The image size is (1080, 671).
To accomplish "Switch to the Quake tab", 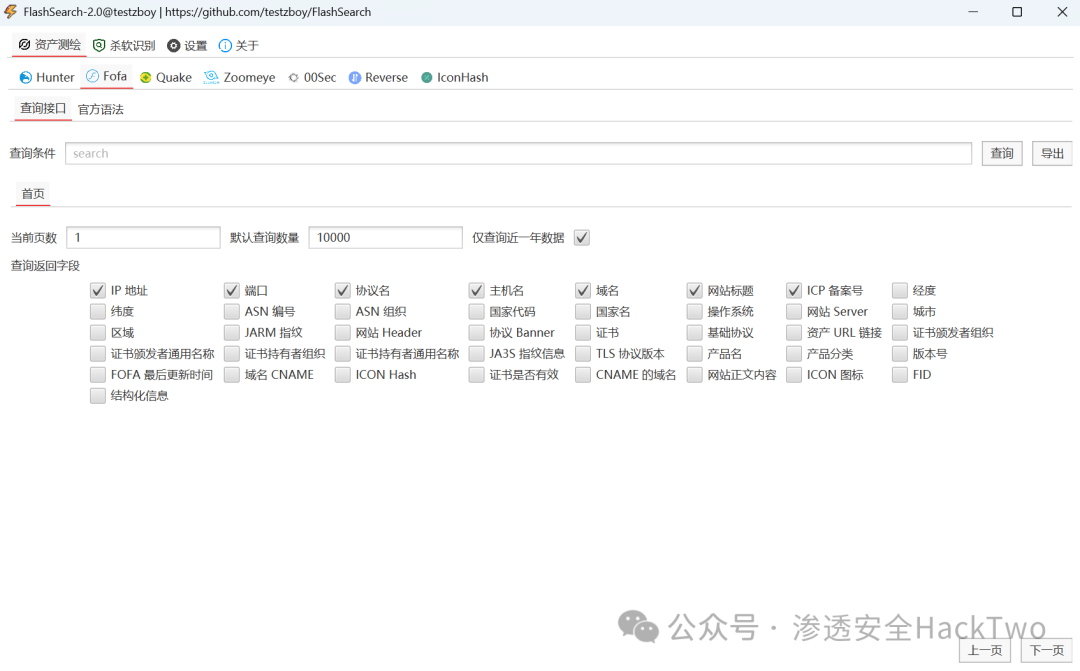I will click(165, 77).
